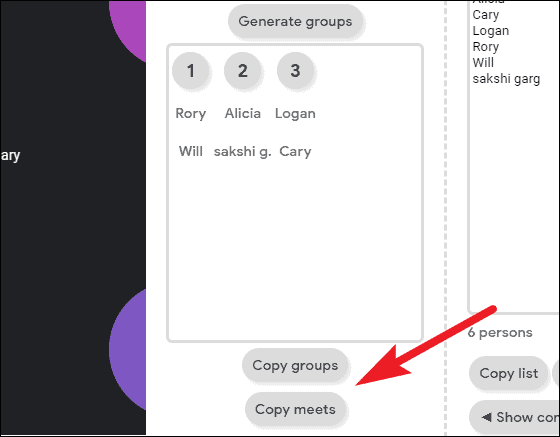The height and width of the screenshot is (437, 560).
Task: Click sakshi garg in the persons list
Action: (x=506, y=79)
